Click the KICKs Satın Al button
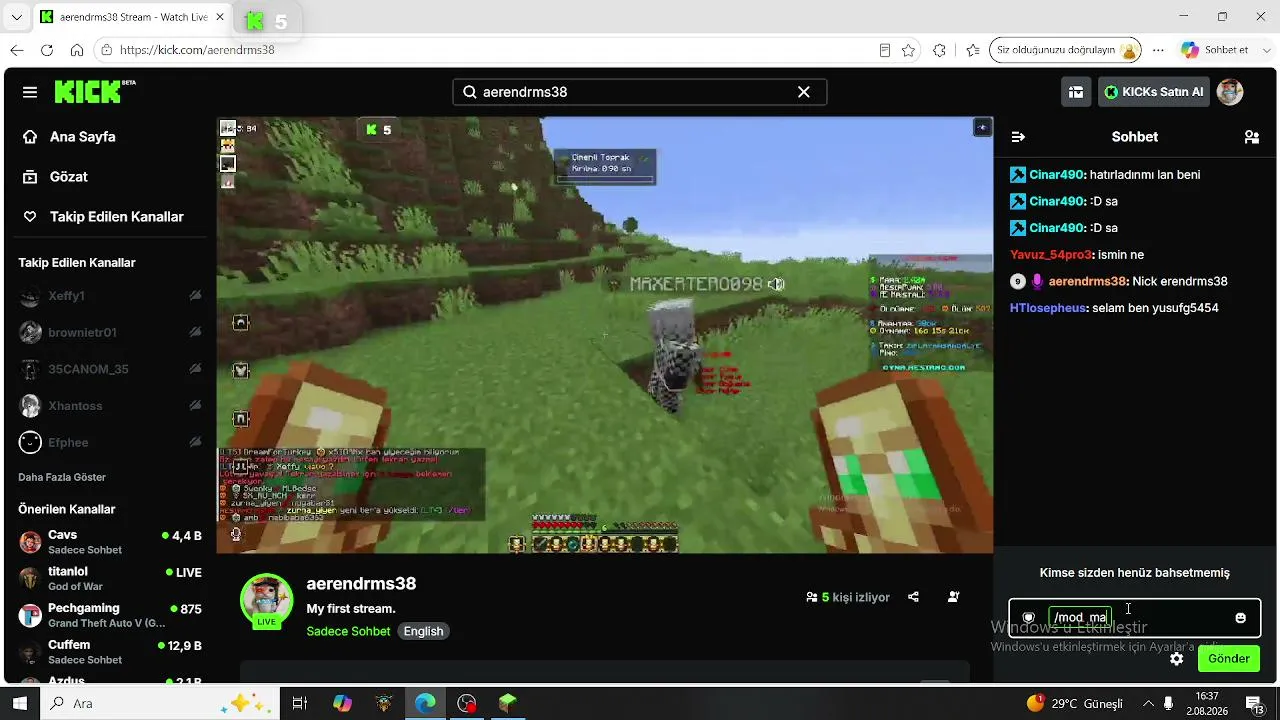 (1153, 92)
